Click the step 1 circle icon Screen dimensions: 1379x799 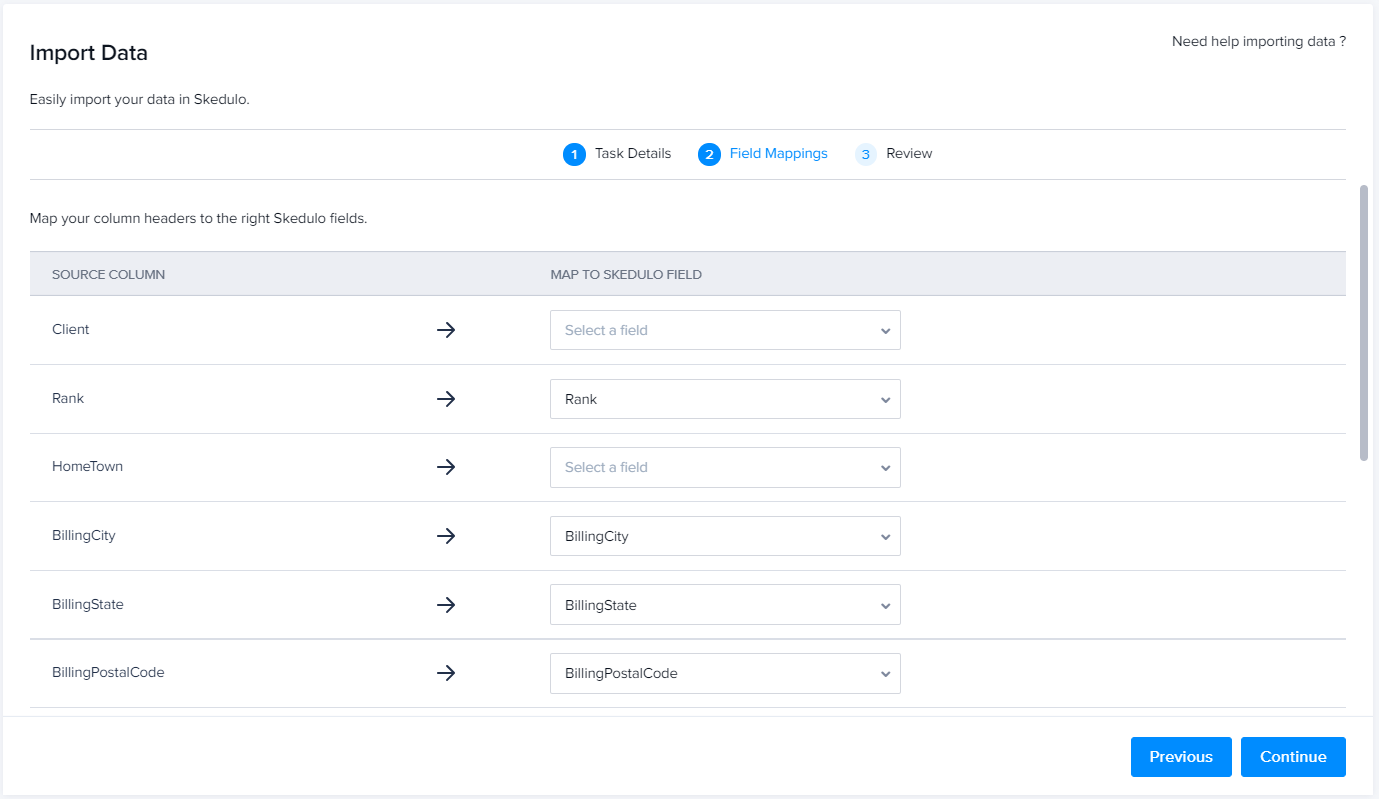pos(573,153)
